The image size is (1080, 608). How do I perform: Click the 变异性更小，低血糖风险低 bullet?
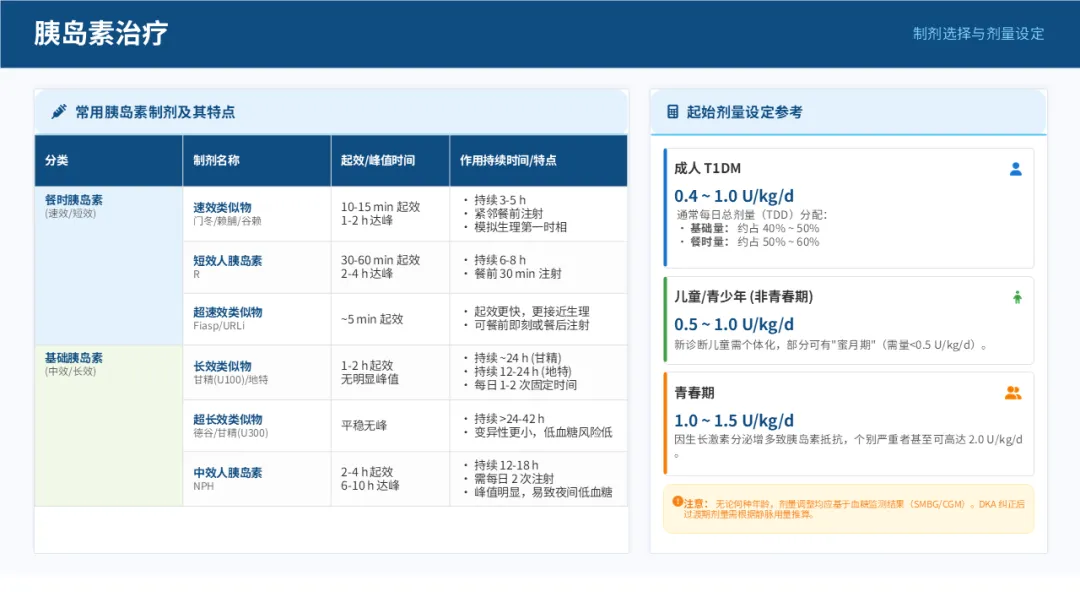543,432
